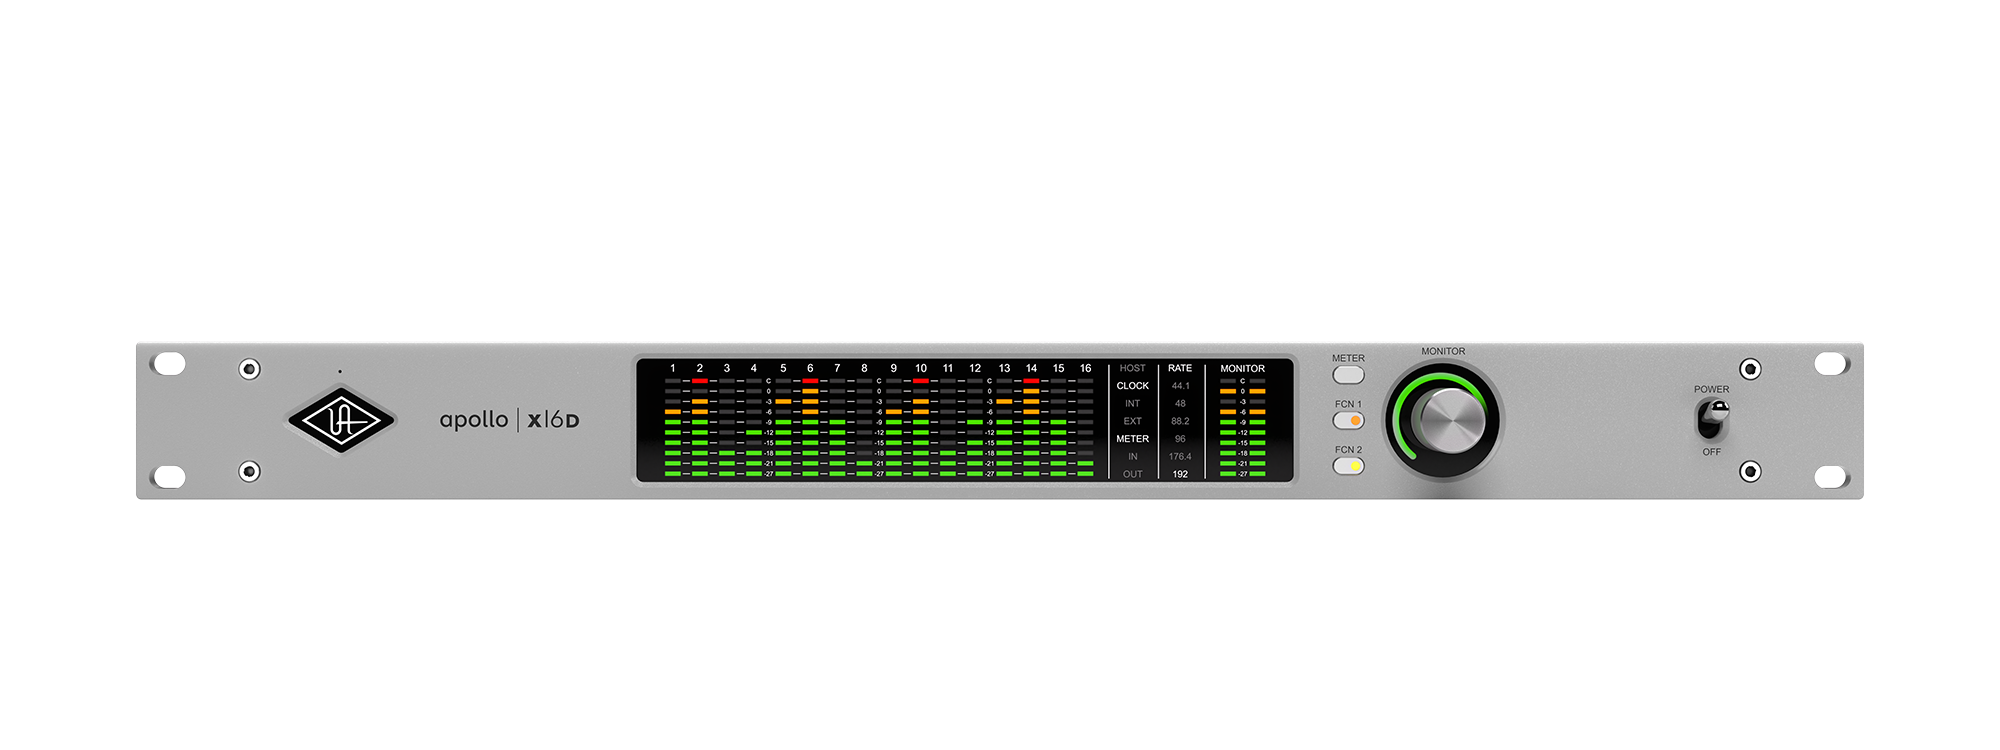Click the CLOCK label on the display

[1132, 386]
